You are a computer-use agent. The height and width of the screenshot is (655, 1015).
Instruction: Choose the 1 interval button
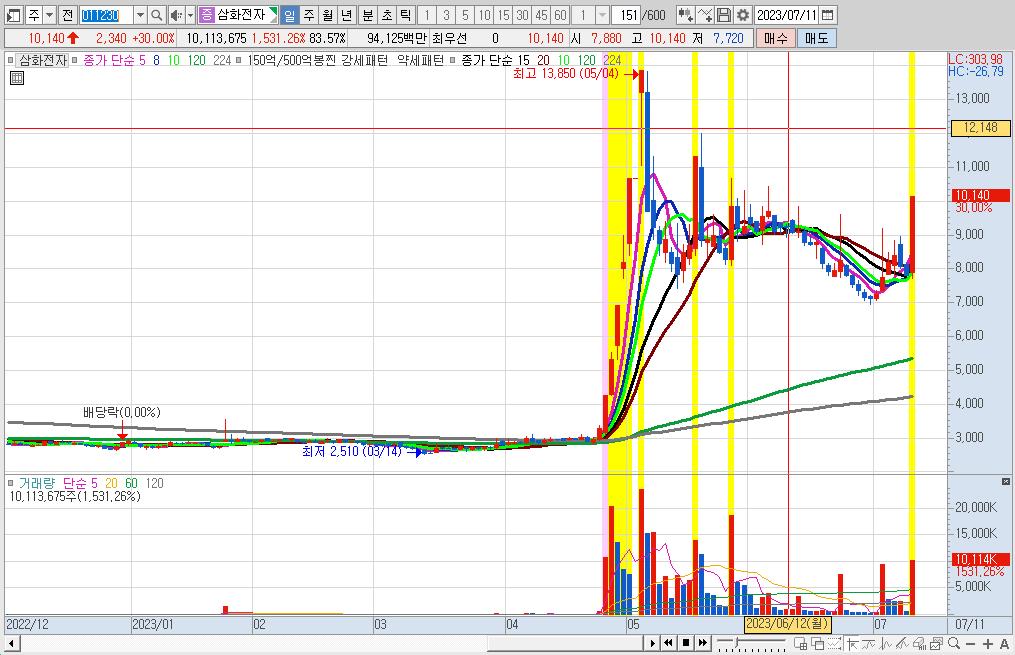(427, 15)
